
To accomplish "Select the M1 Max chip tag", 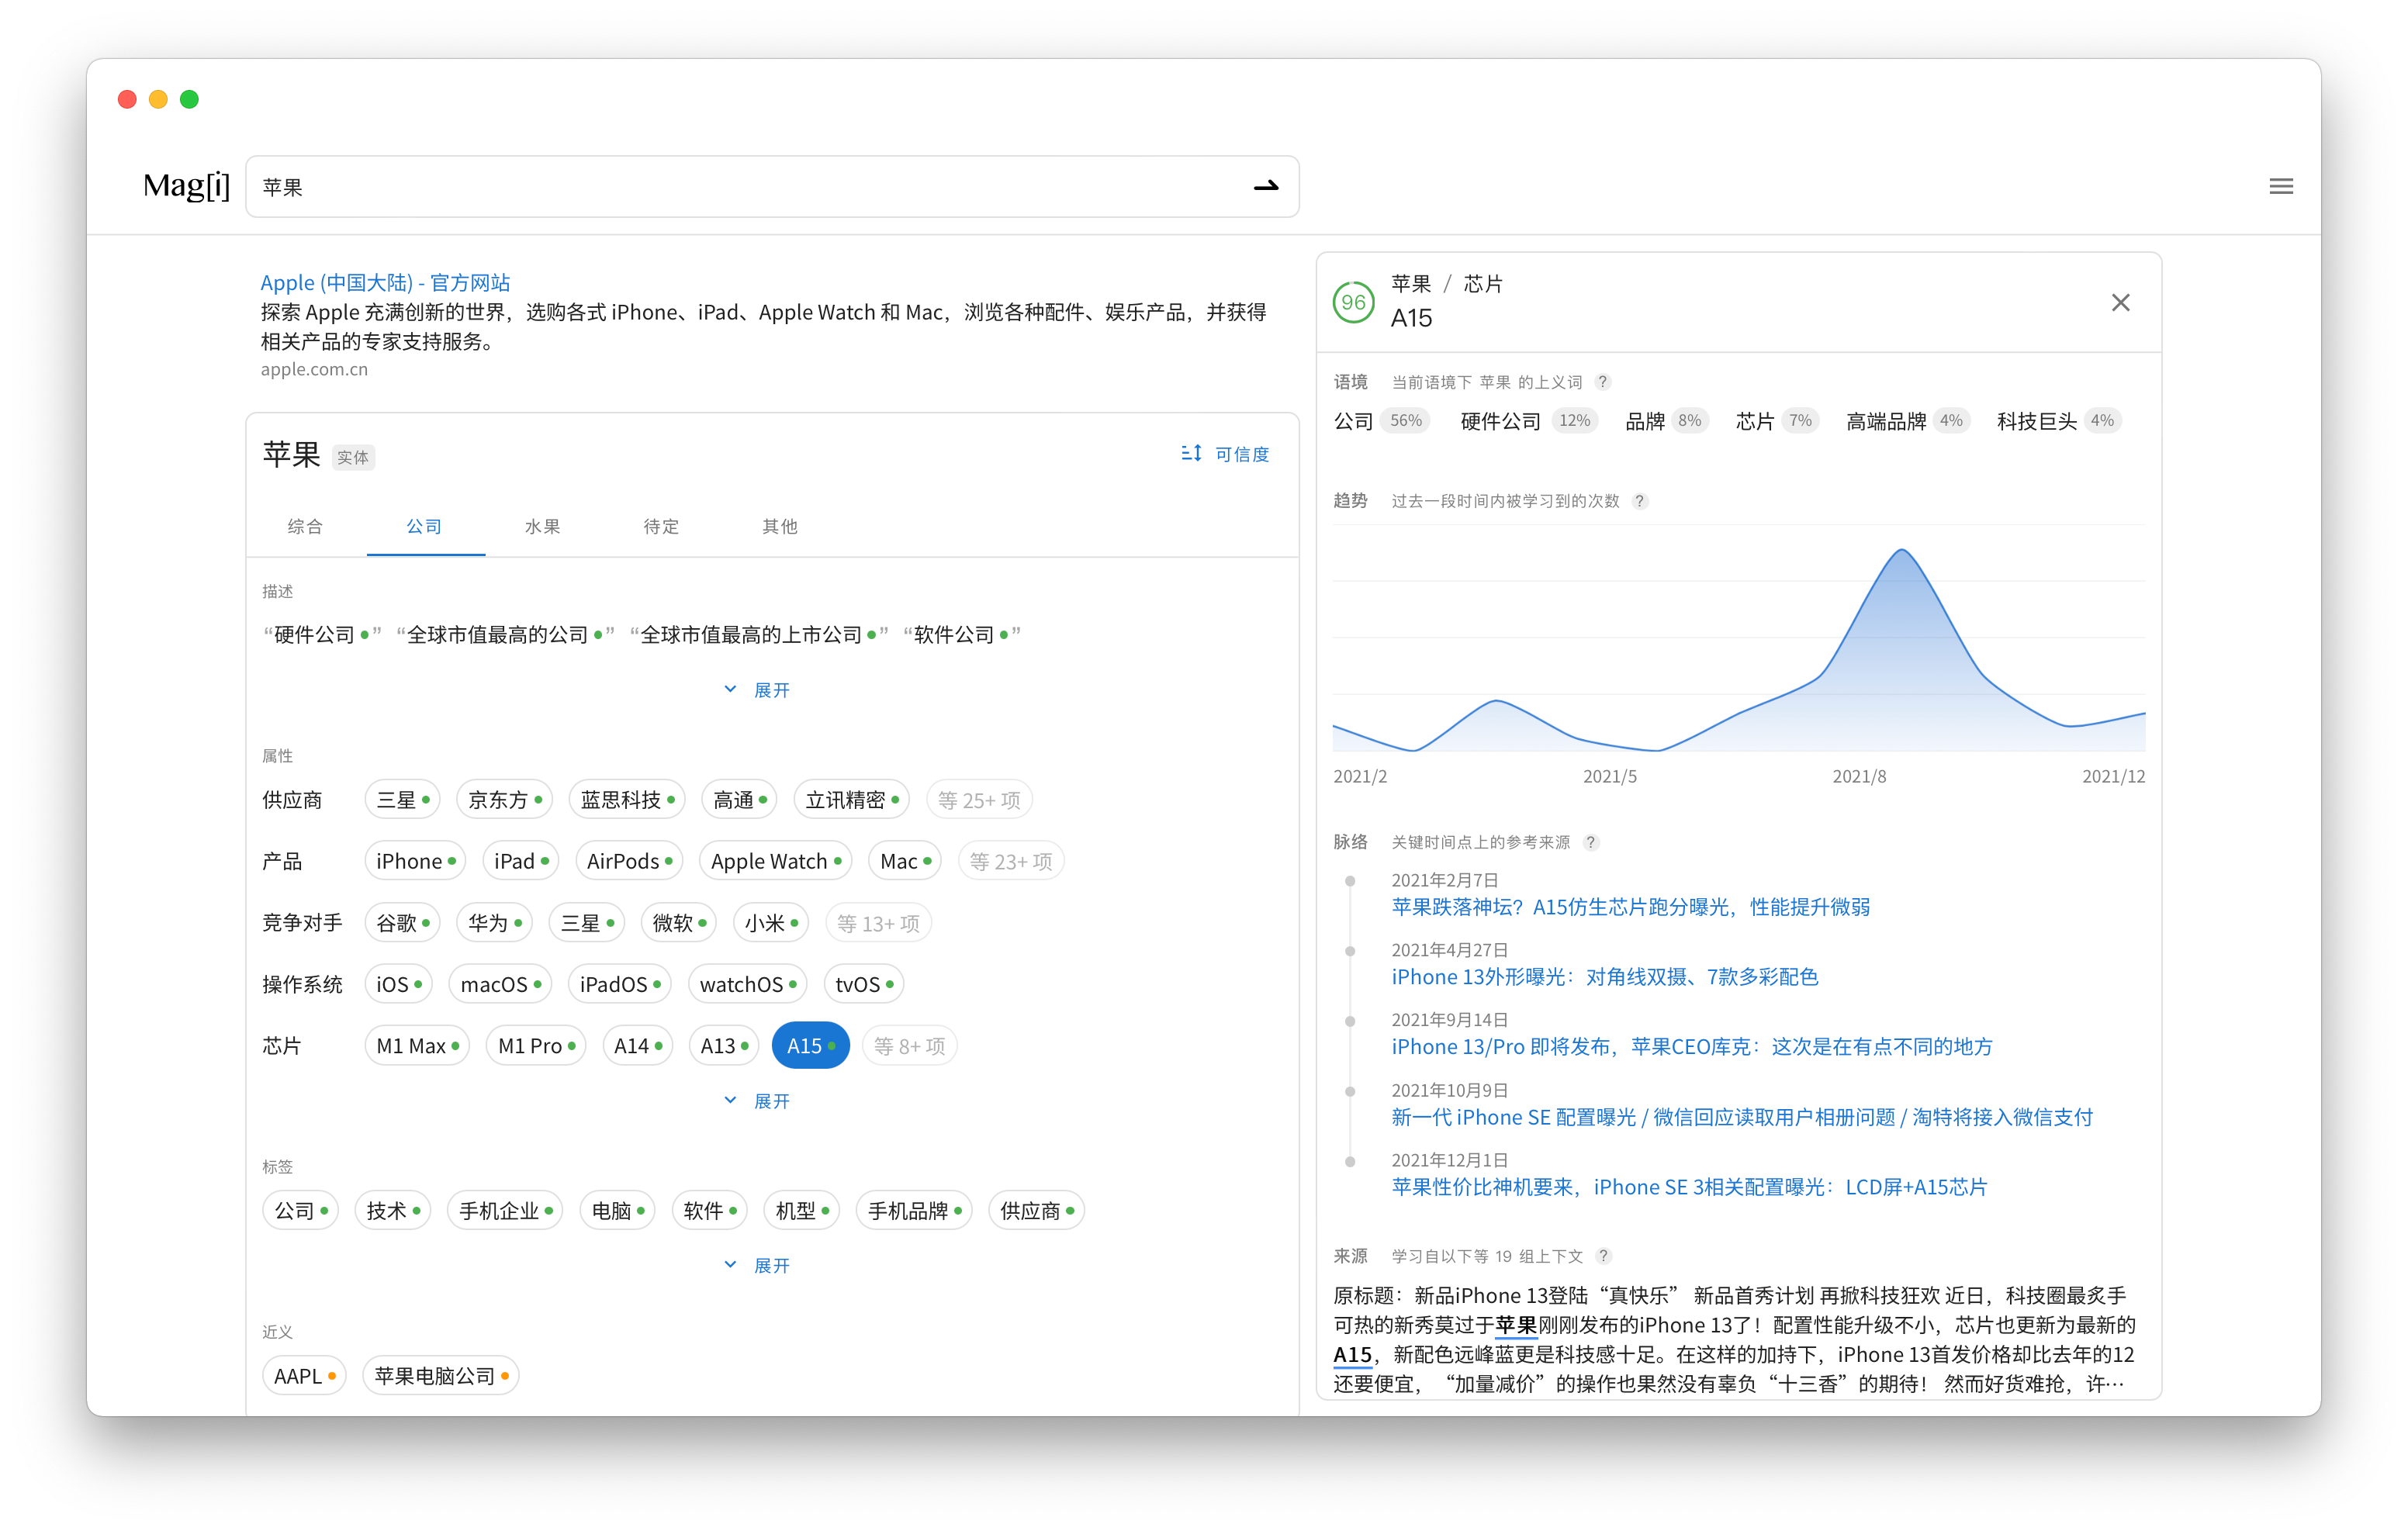I will (x=417, y=1046).
